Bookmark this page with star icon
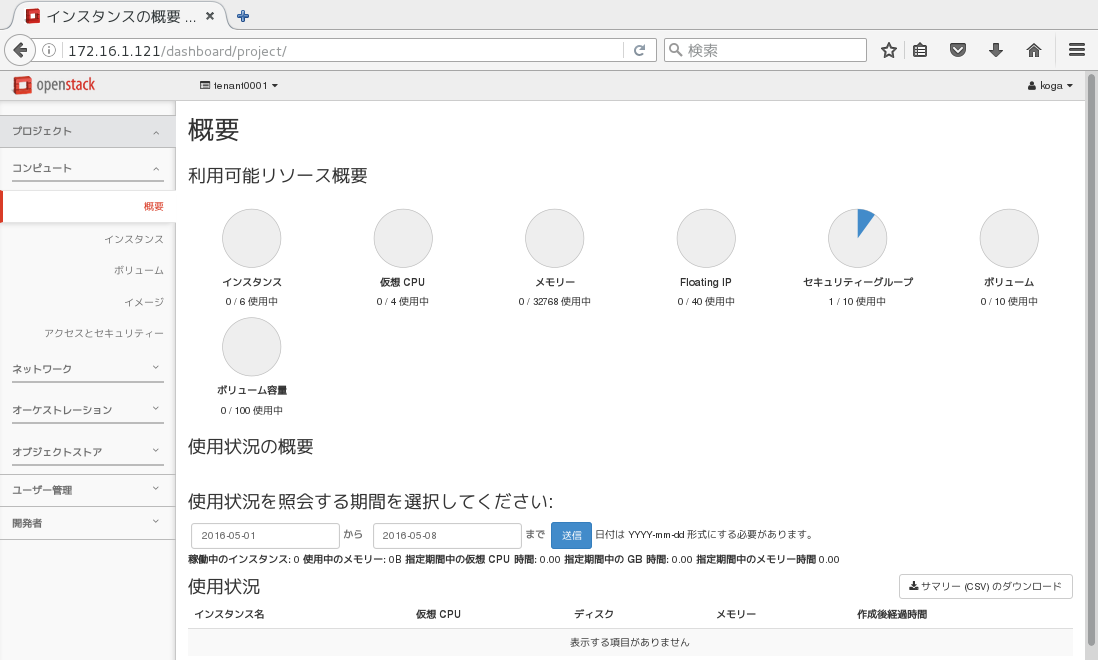Image resolution: width=1098 pixels, height=660 pixels. [x=888, y=50]
